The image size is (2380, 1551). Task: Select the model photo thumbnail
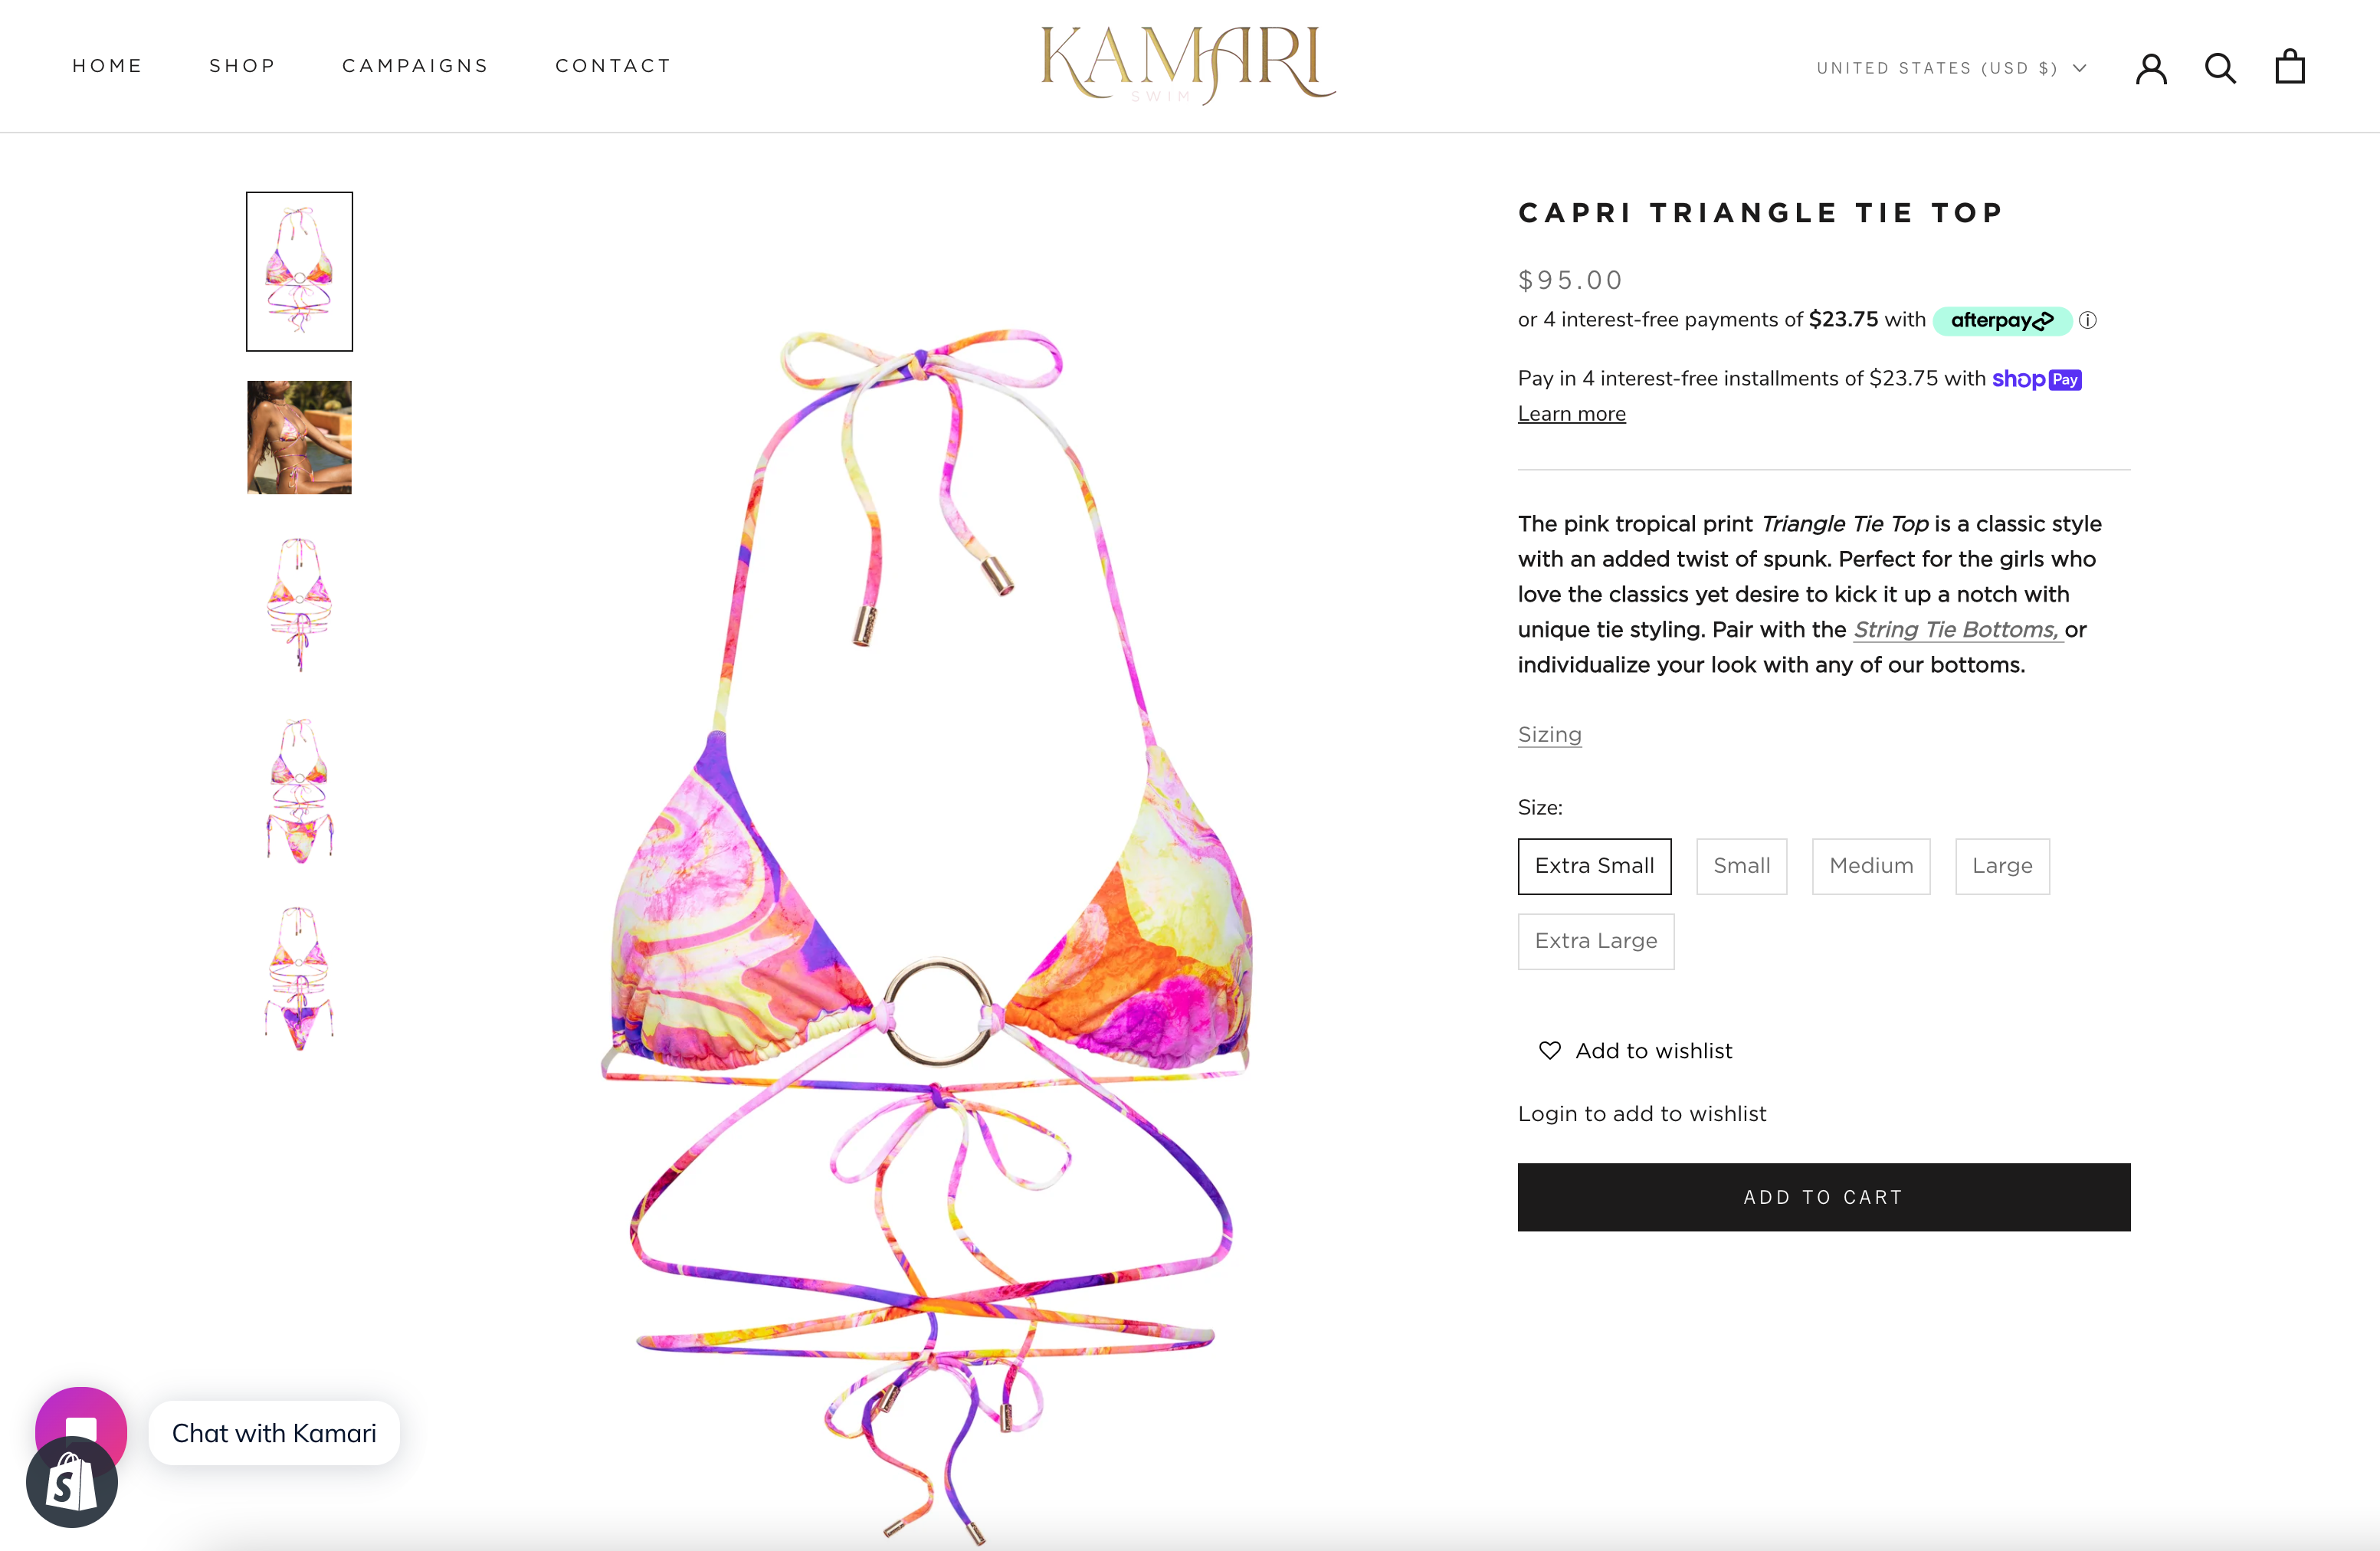(x=299, y=437)
